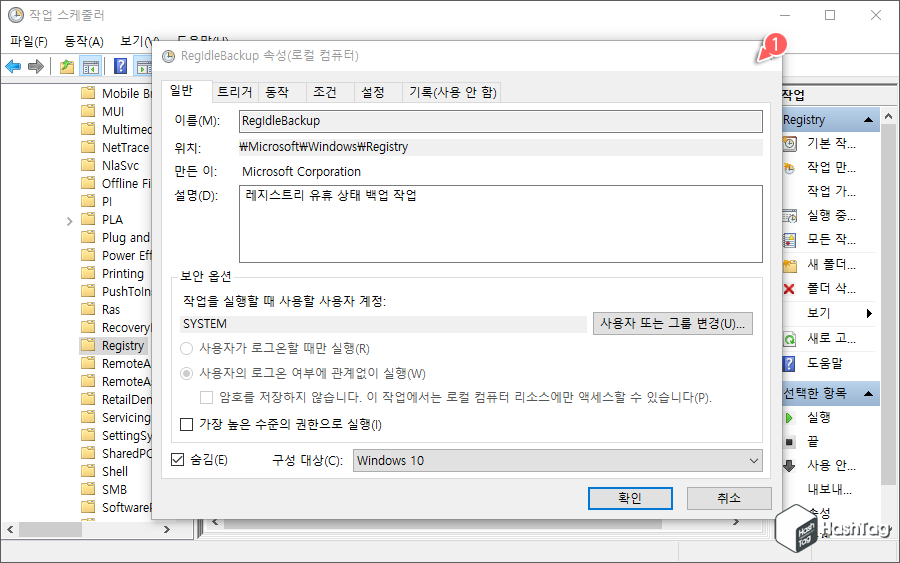Click the Forward arrow toolbar icon
Viewport: 900px width, 563px height.
click(x=36, y=67)
